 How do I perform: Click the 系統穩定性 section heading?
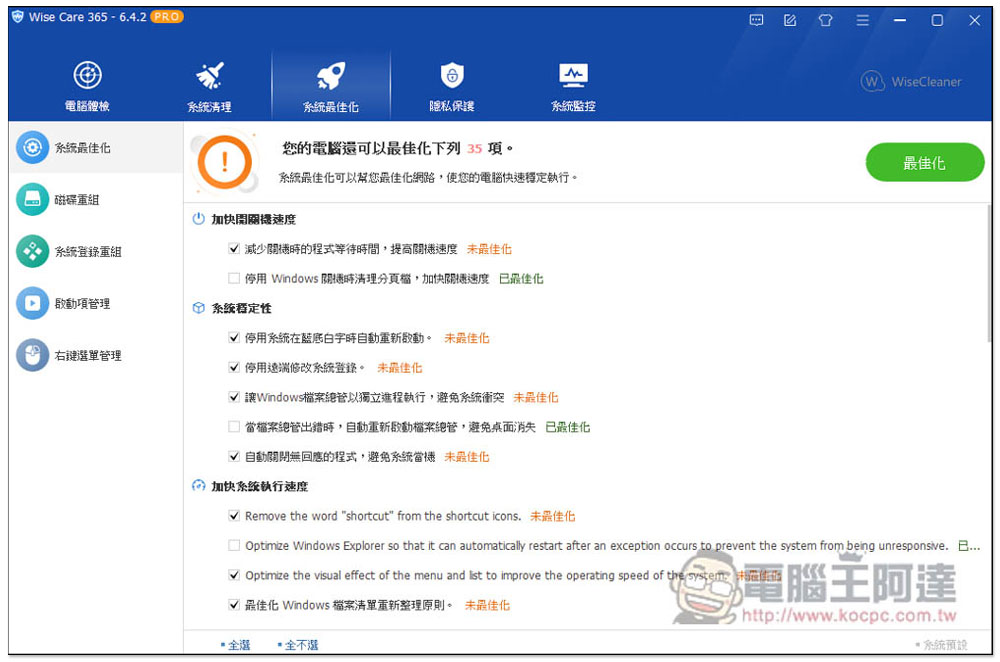242,308
